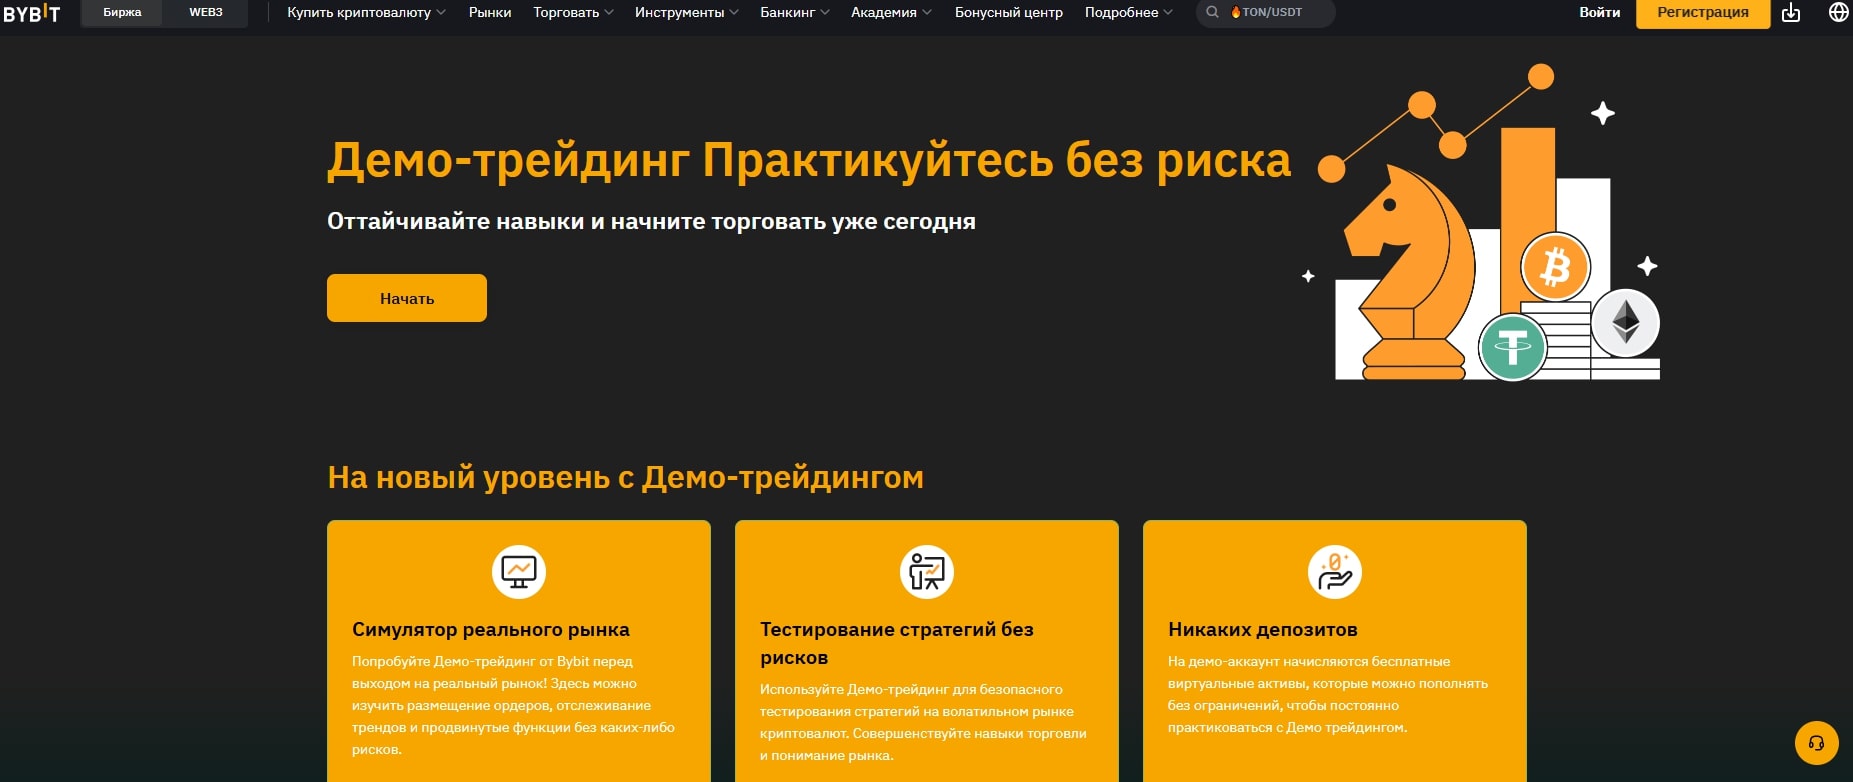Switch to the WEB3 tab
Viewport: 1853px width, 782px height.
click(x=206, y=13)
